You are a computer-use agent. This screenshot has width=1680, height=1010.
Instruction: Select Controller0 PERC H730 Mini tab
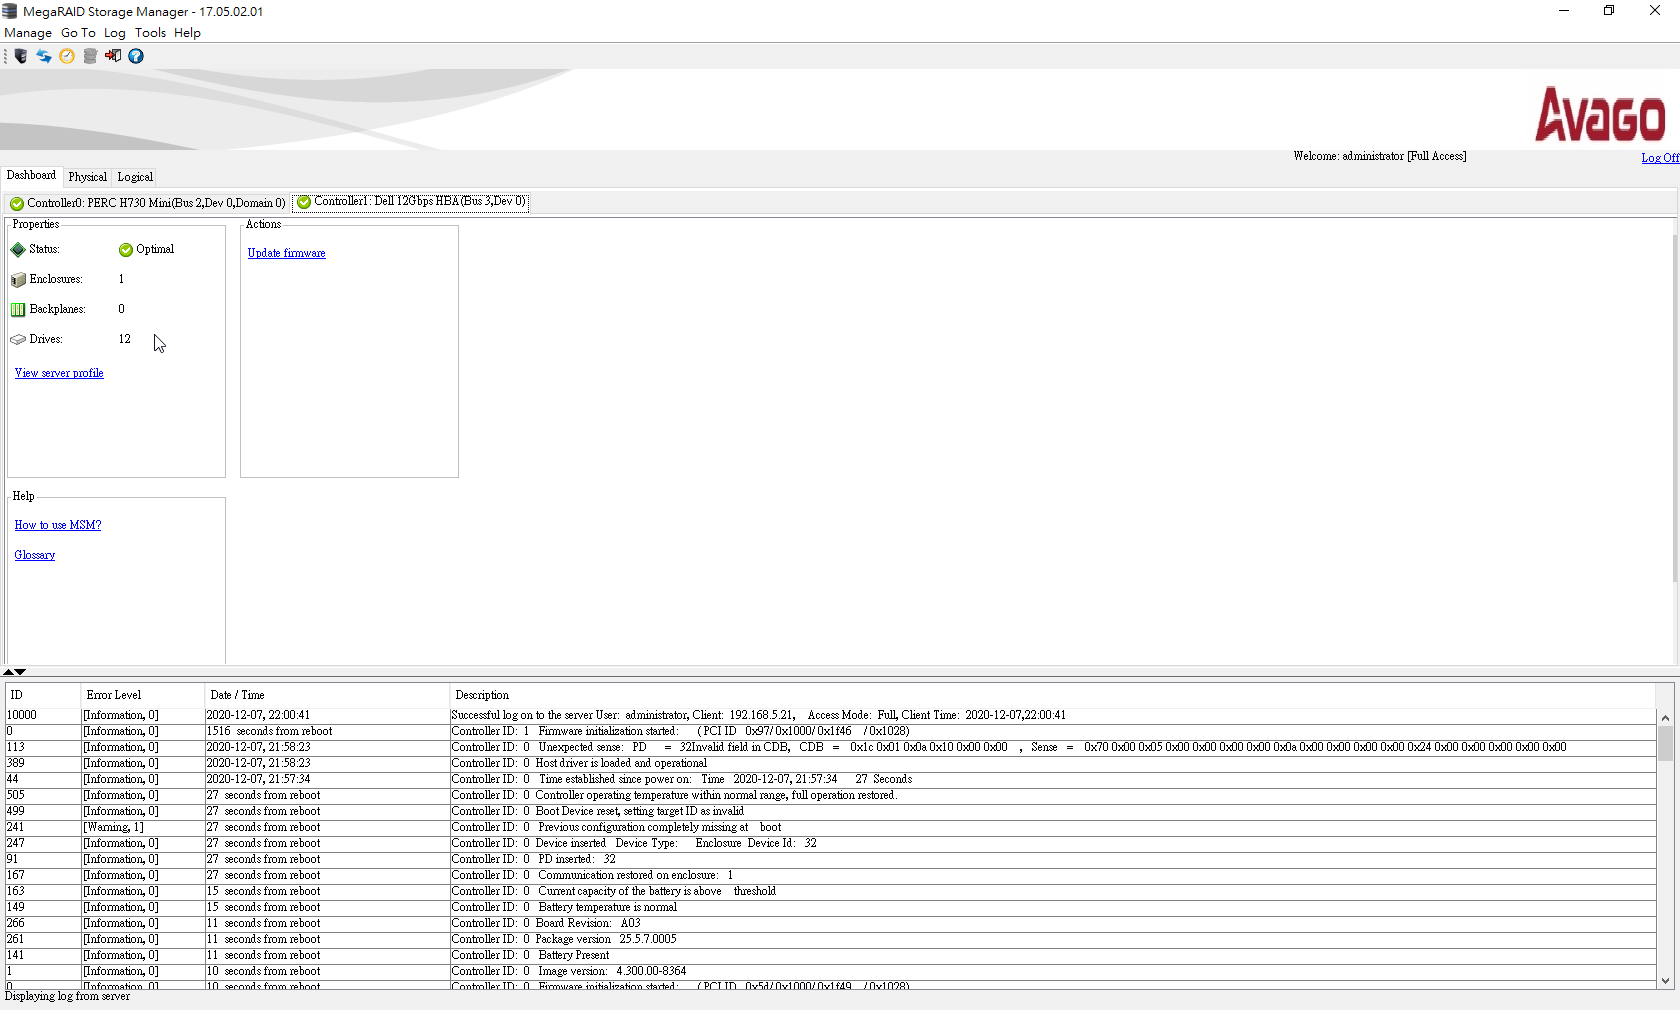147,203
